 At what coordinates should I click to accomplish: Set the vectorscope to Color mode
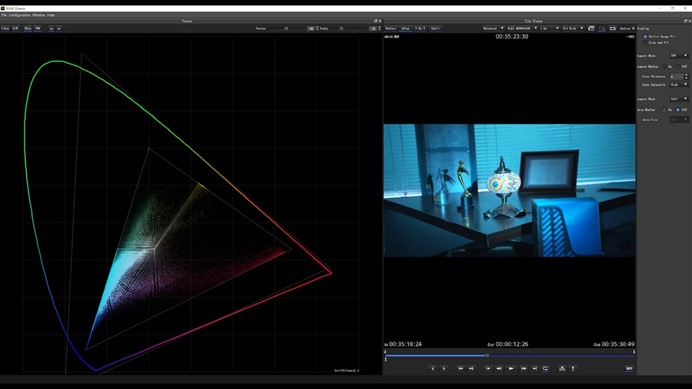(5, 29)
